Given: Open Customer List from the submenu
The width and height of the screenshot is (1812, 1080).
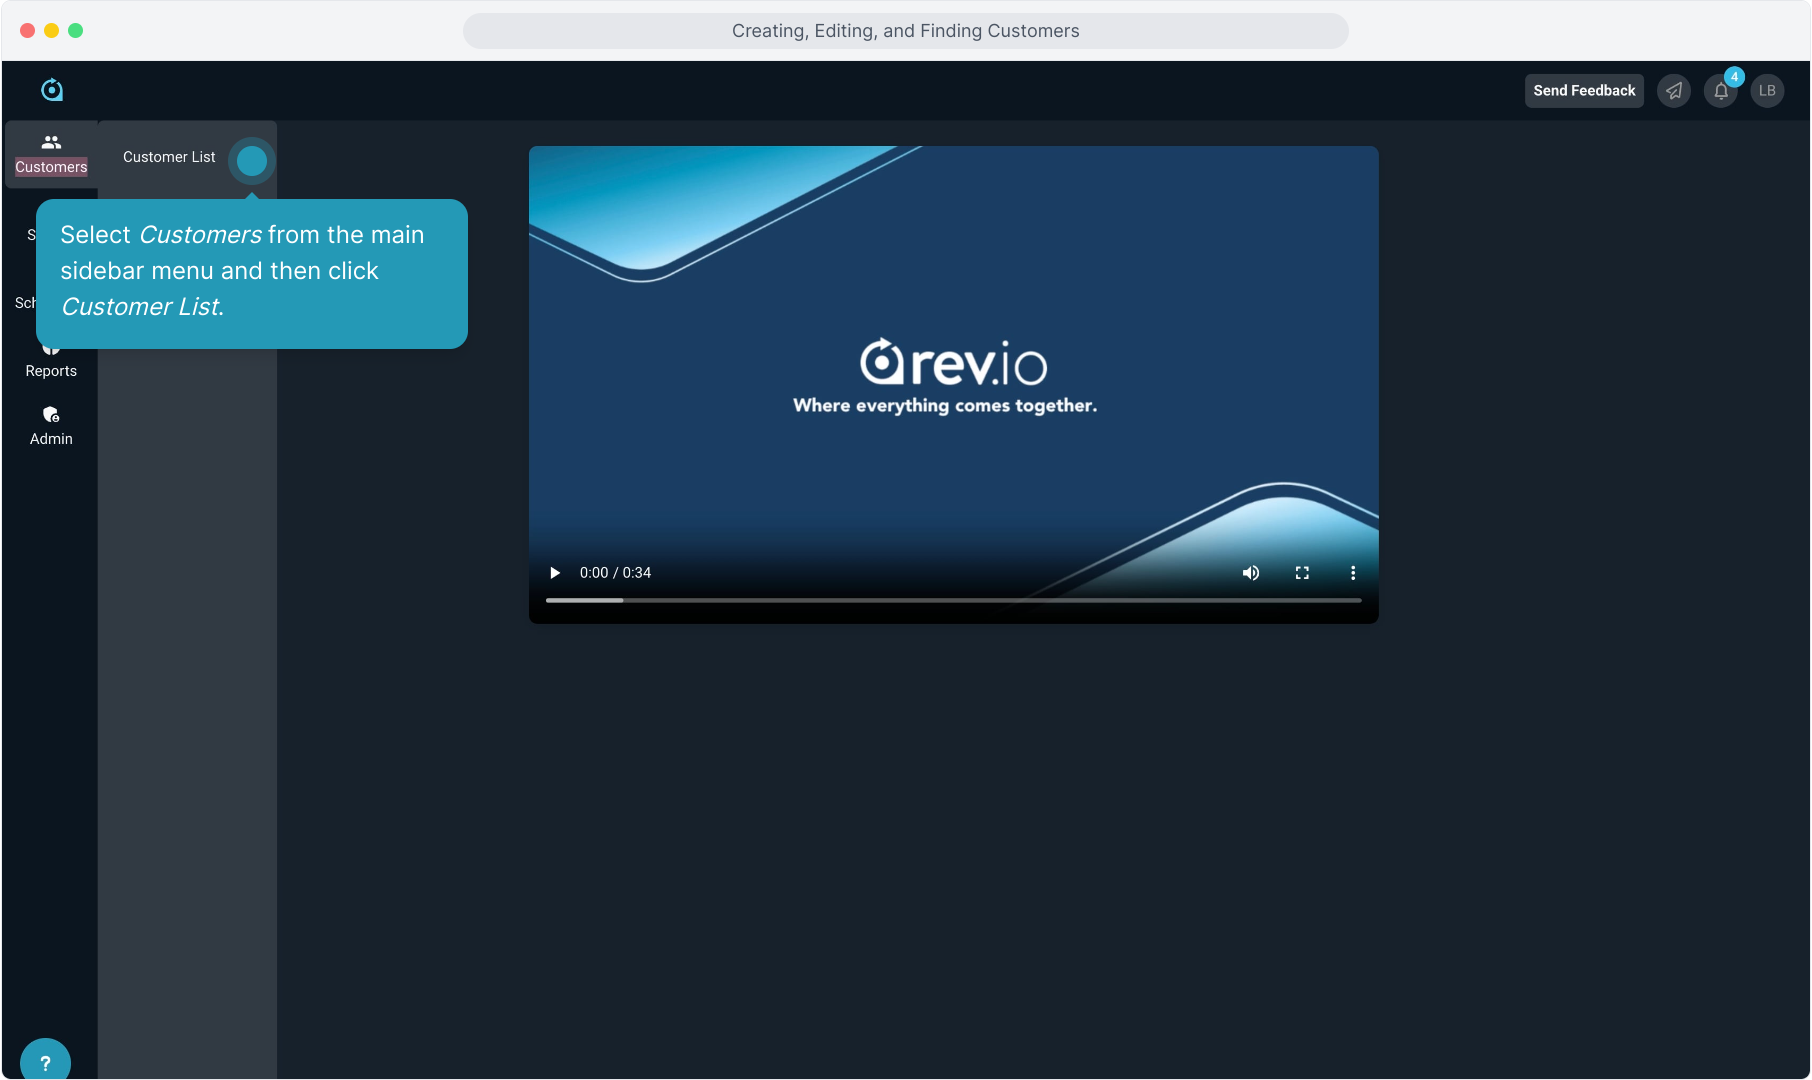Looking at the screenshot, I should pyautogui.click(x=169, y=157).
